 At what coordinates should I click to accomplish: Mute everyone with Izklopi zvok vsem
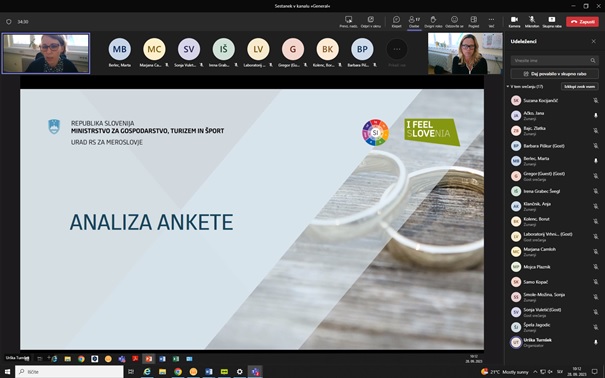[x=579, y=87]
